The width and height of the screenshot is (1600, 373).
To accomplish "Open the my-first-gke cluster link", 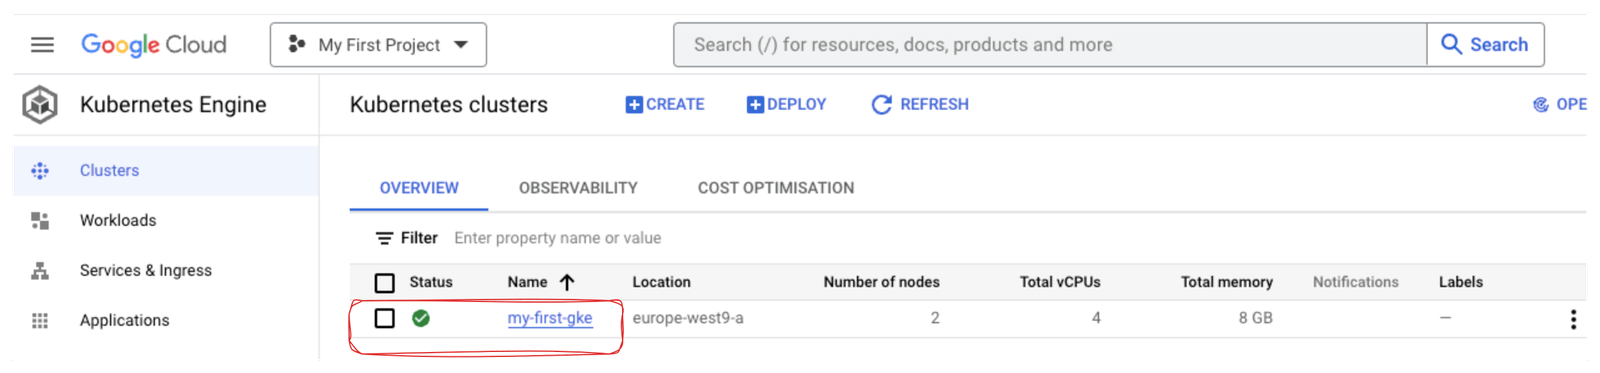I will 550,318.
